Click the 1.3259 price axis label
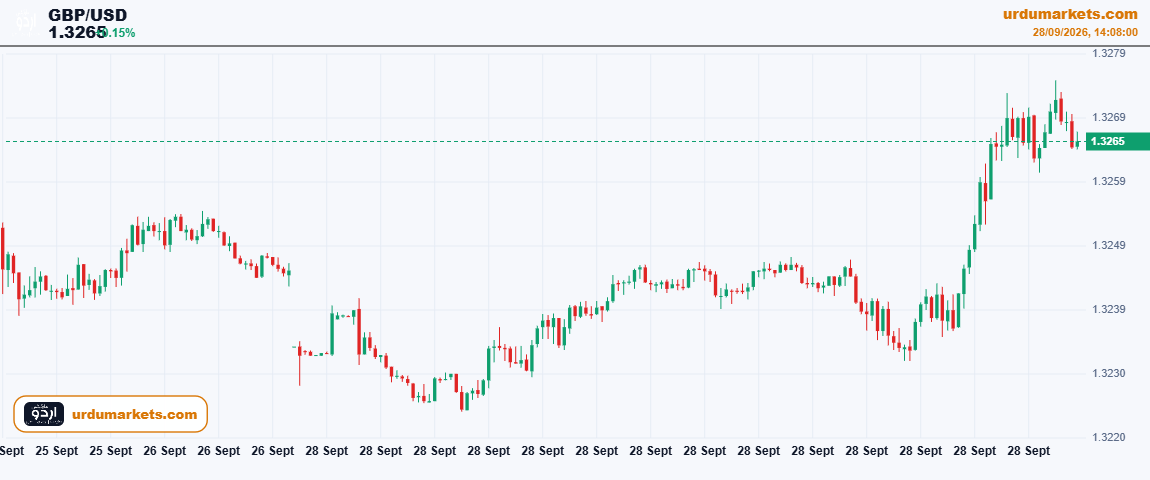 point(1108,181)
